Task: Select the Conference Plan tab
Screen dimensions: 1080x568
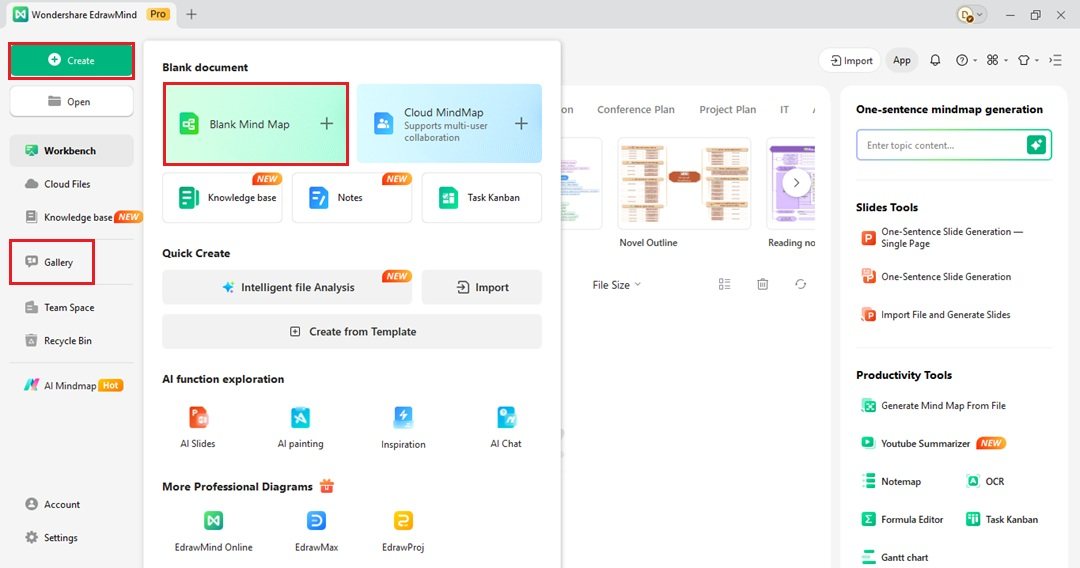Action: tap(636, 109)
